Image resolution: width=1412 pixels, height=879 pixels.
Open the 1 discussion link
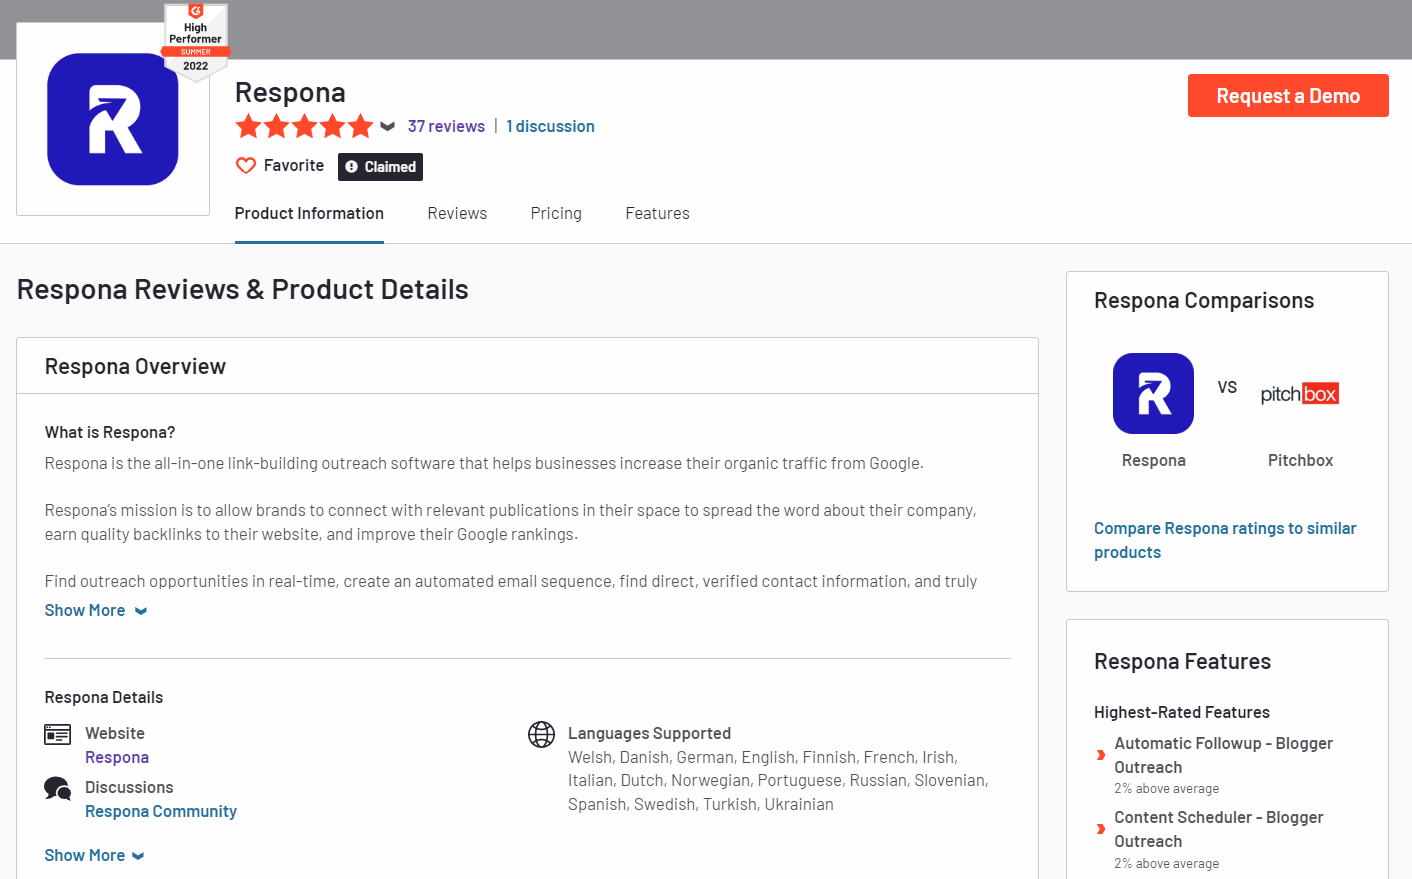tap(550, 126)
